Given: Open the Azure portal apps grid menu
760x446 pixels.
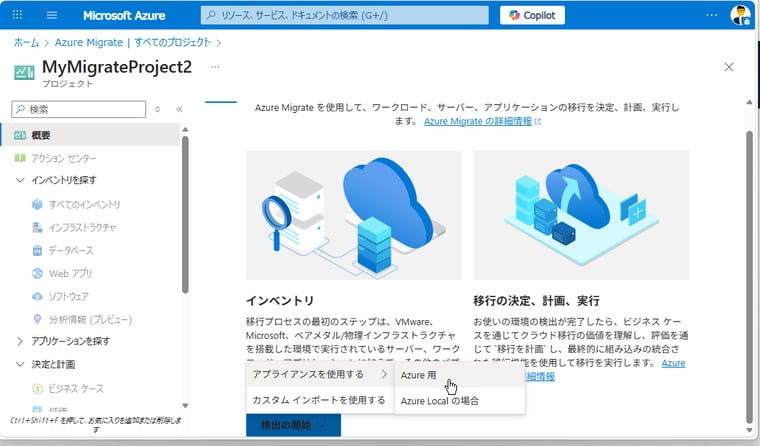Looking at the screenshot, I should coord(17,15).
